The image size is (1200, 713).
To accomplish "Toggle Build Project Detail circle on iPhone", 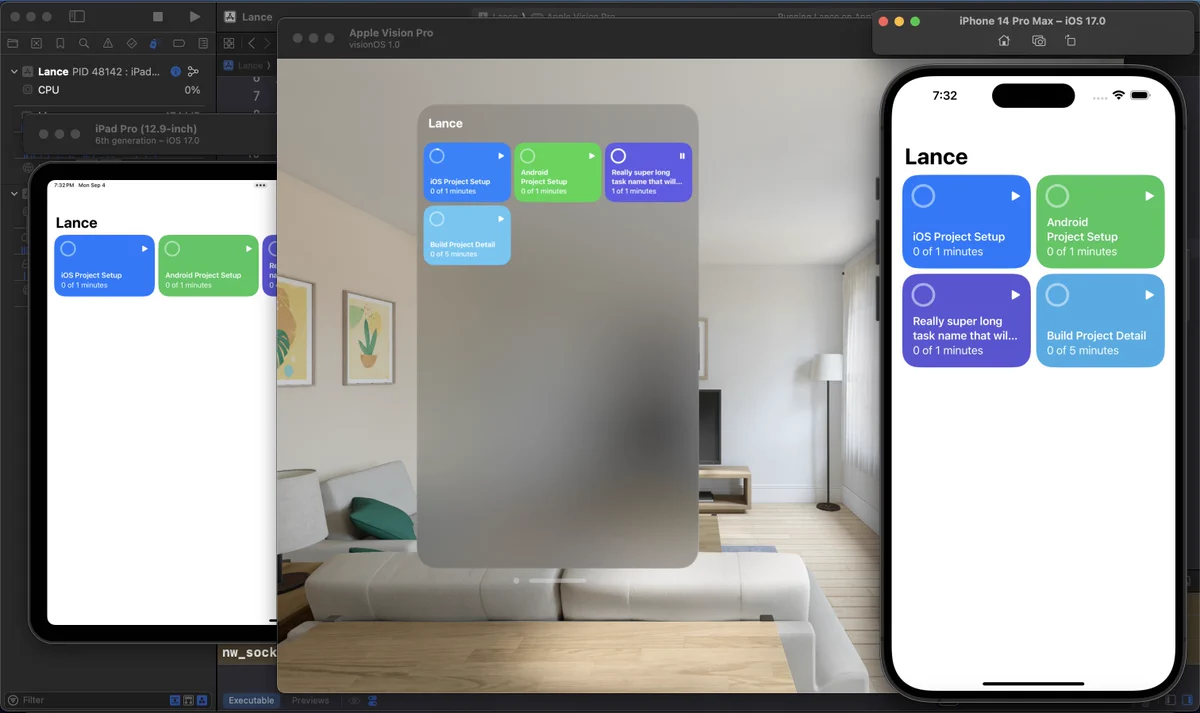I will 1057,295.
